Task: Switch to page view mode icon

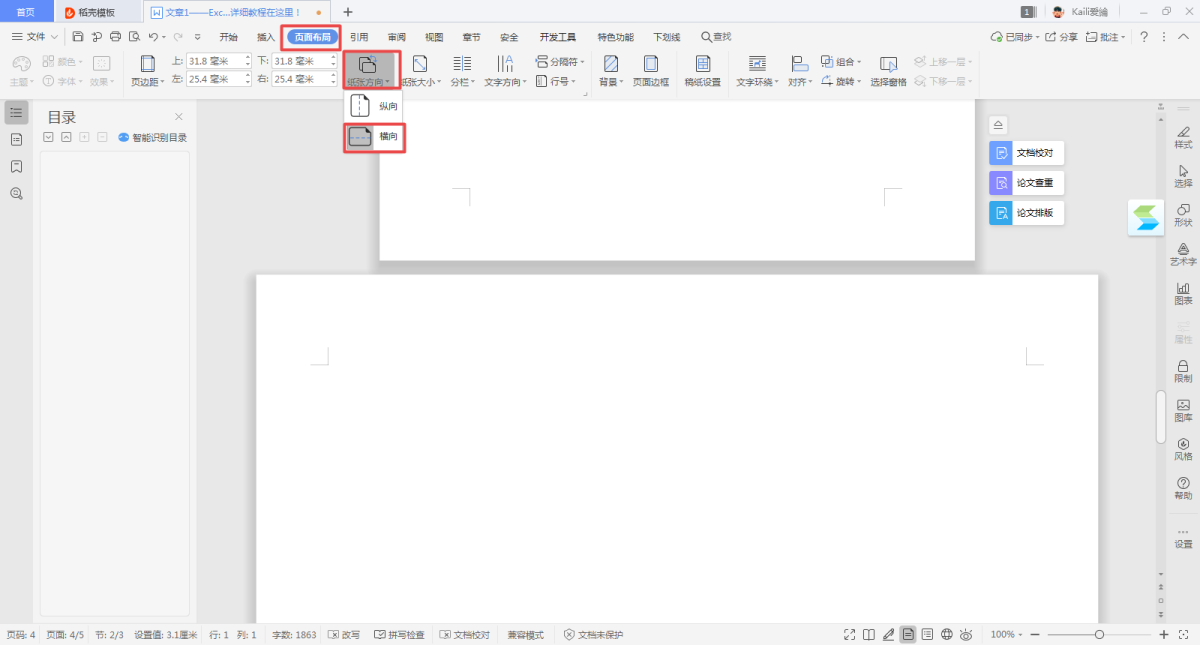Action: [x=908, y=635]
